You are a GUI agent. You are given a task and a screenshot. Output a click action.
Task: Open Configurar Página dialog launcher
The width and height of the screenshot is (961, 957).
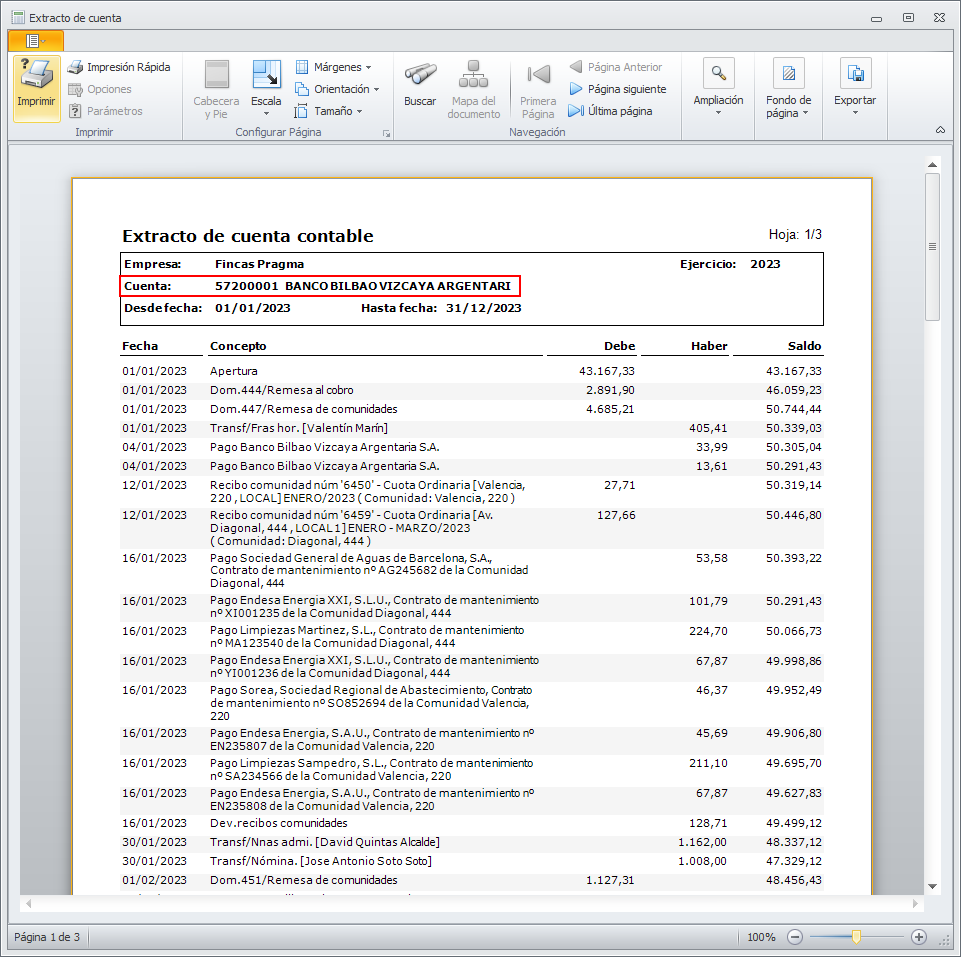pyautogui.click(x=387, y=133)
